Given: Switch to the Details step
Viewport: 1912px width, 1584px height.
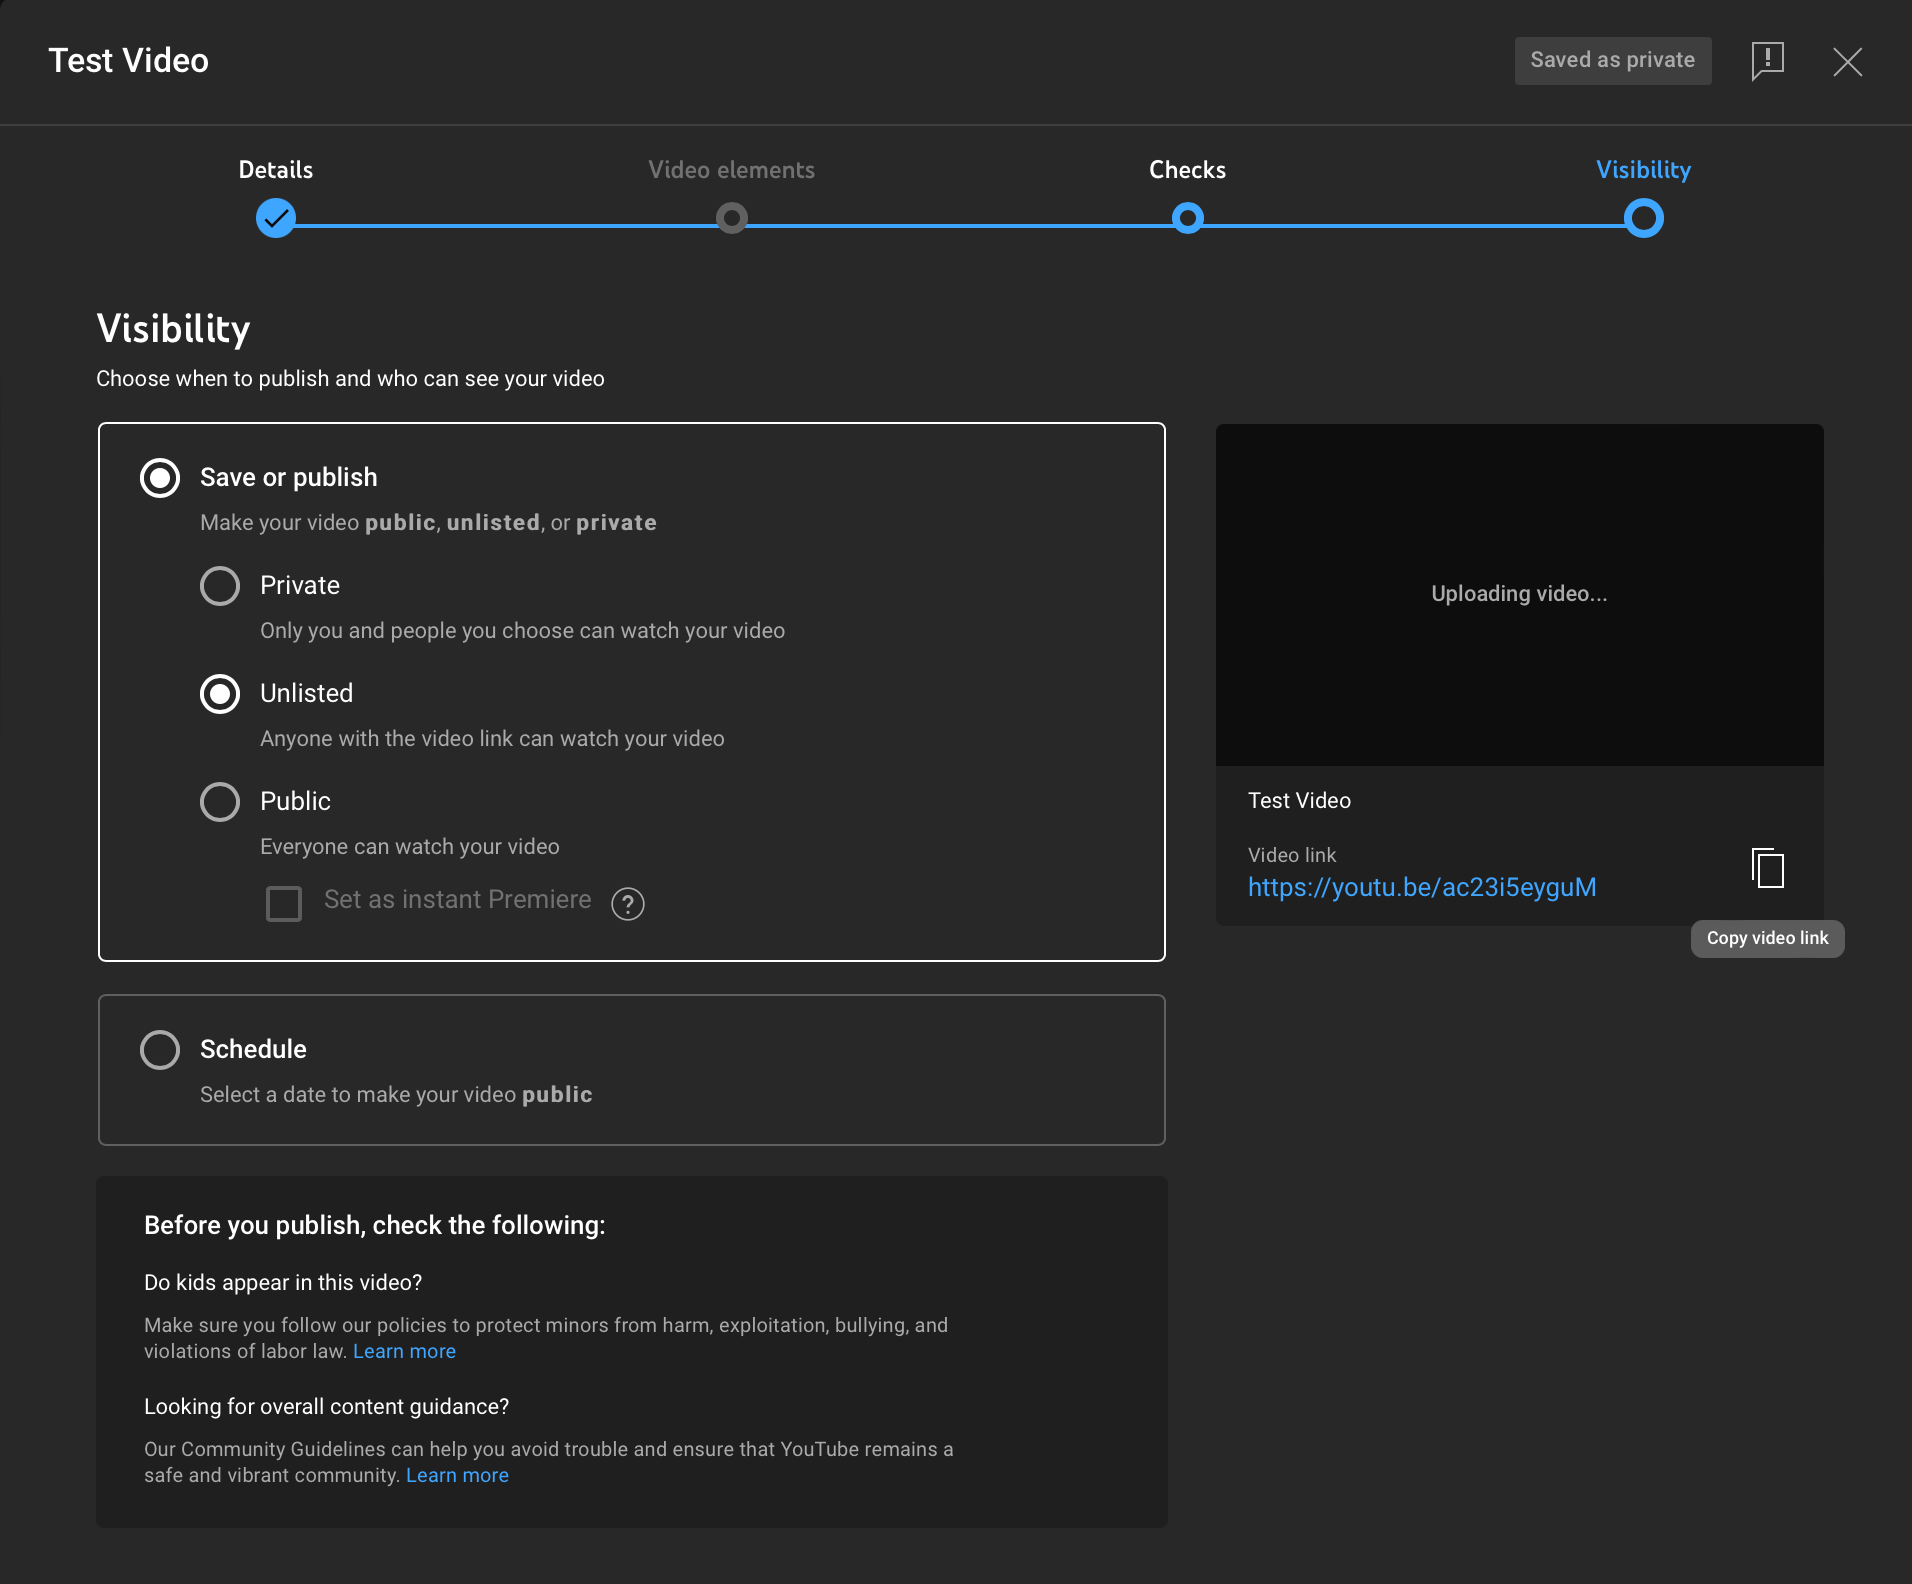Looking at the screenshot, I should 275,170.
